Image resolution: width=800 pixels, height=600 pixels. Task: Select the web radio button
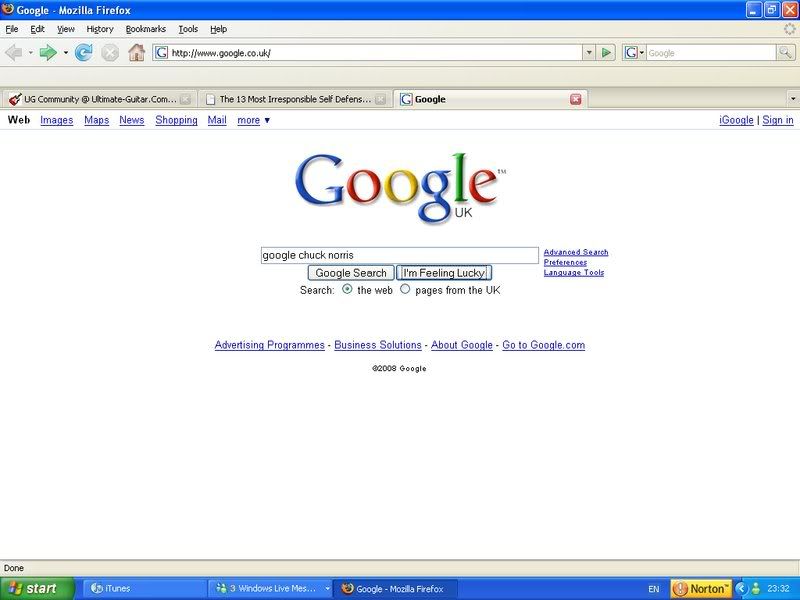coord(347,289)
